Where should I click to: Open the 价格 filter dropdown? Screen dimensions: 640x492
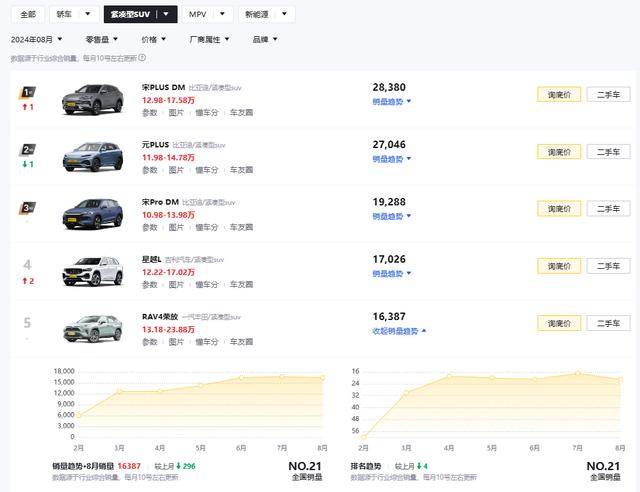(x=153, y=40)
